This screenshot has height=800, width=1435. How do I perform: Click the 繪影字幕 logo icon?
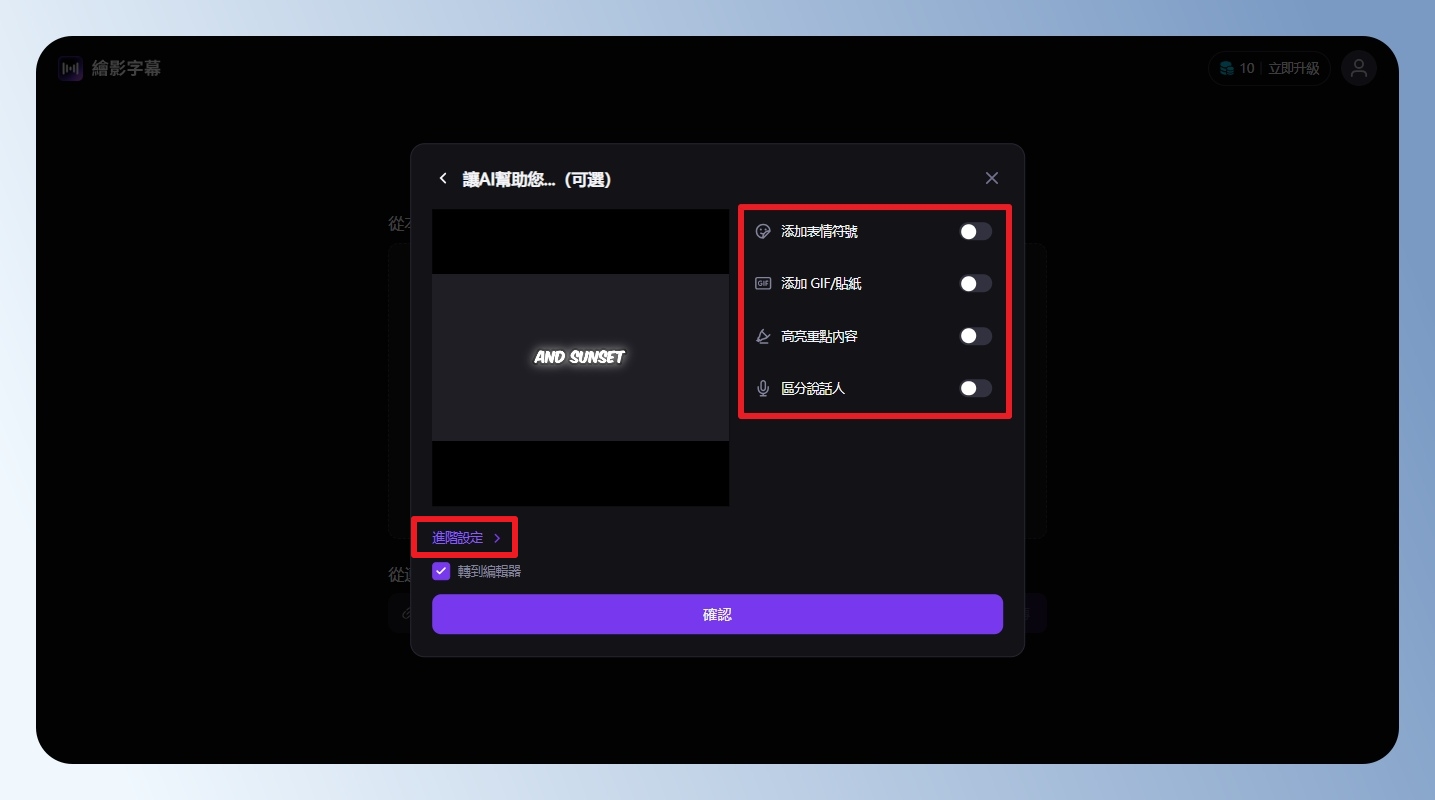click(x=70, y=69)
